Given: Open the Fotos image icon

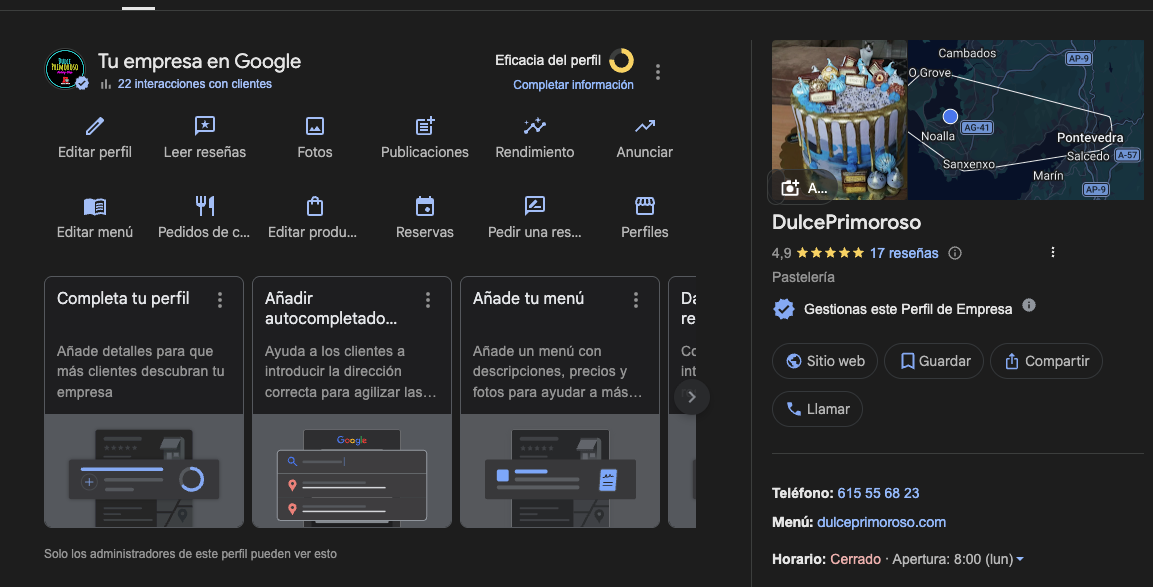Looking at the screenshot, I should [315, 126].
